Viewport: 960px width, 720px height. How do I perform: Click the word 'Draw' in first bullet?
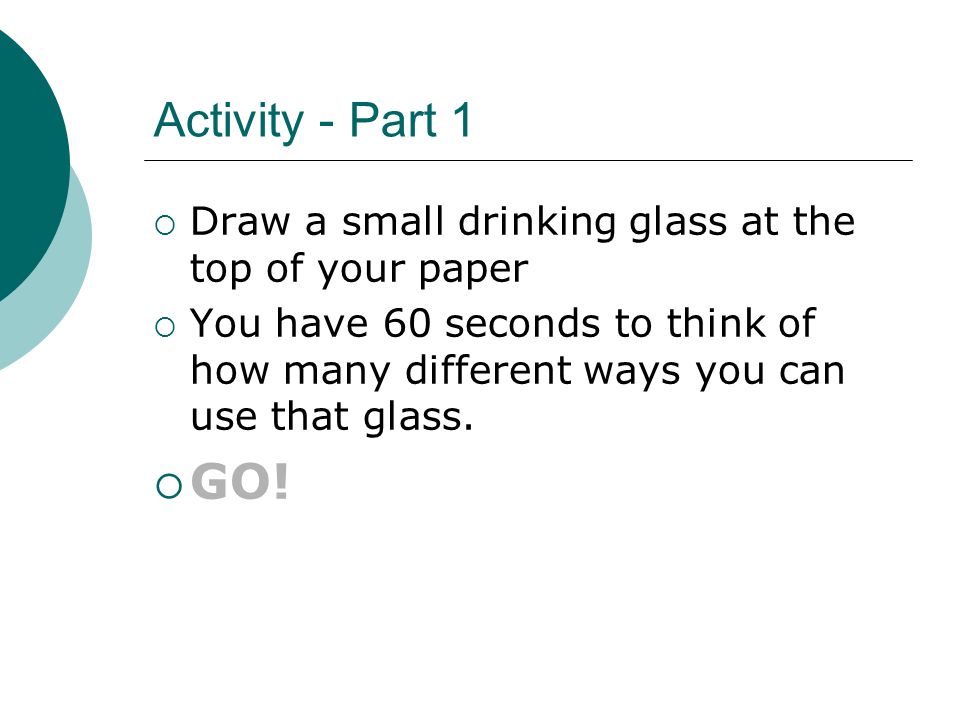[x=240, y=221]
